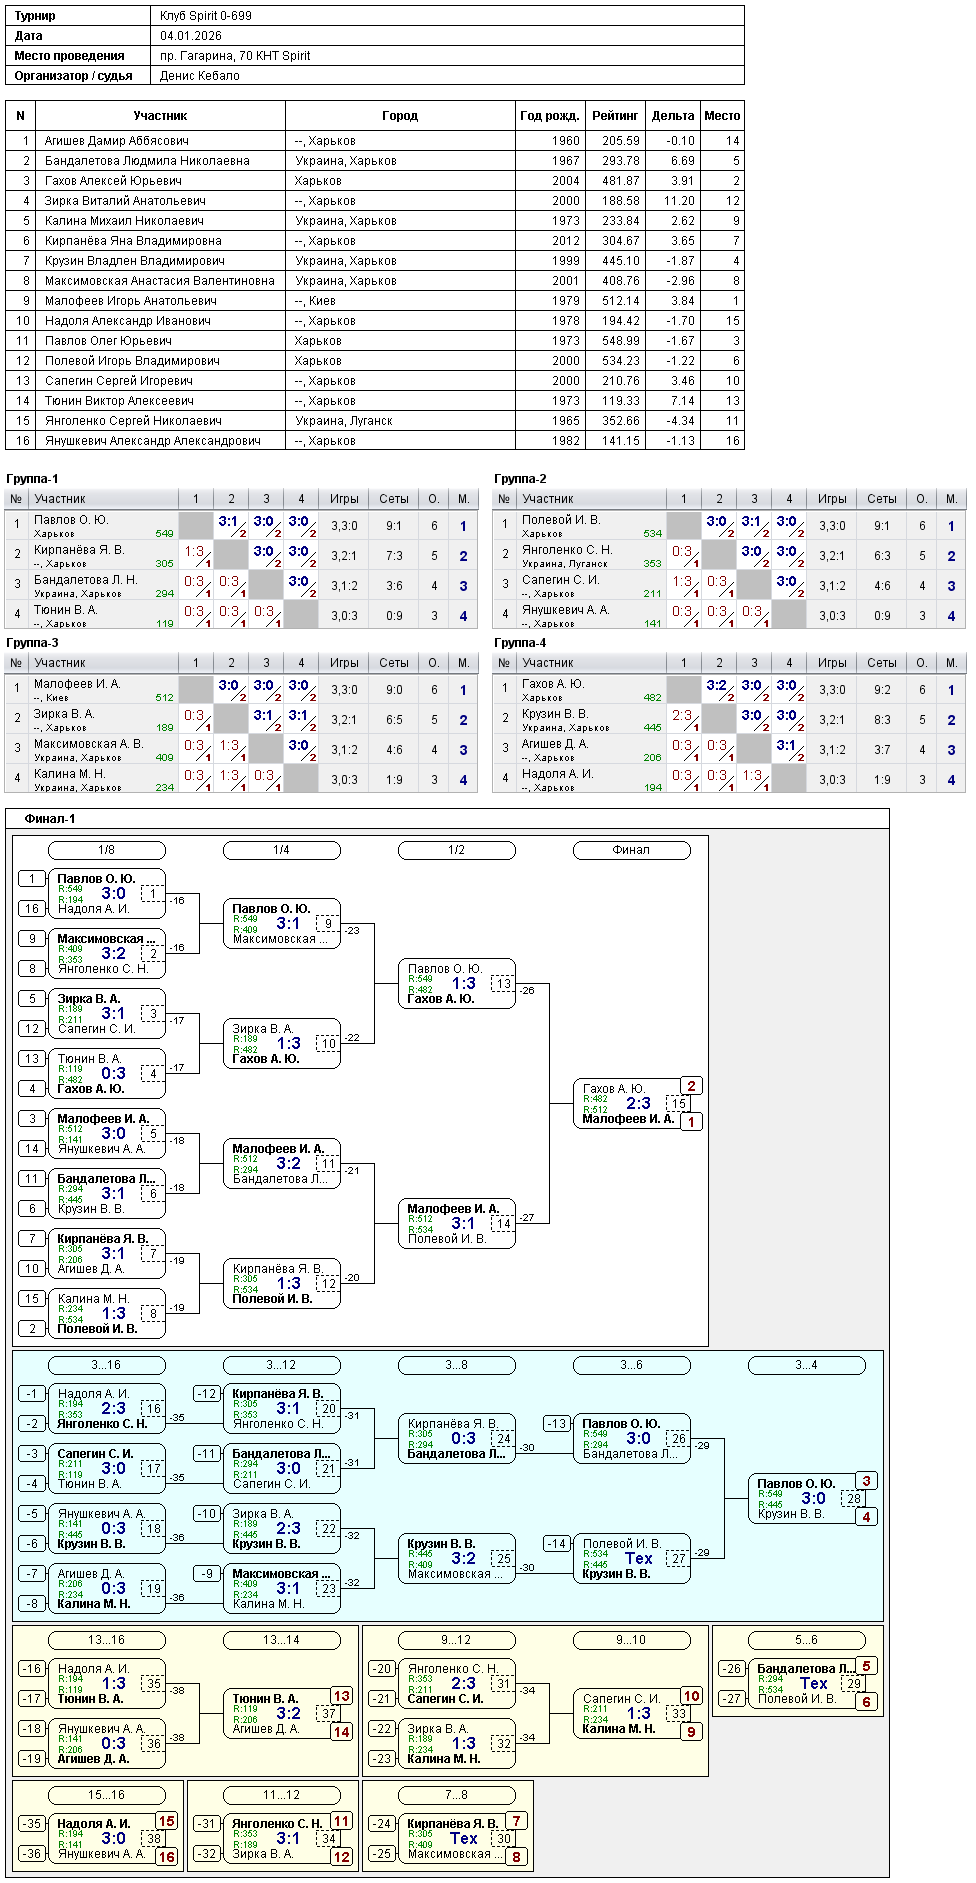Click the '1/2' round header
The height and width of the screenshot is (1883, 976).
[x=456, y=850]
